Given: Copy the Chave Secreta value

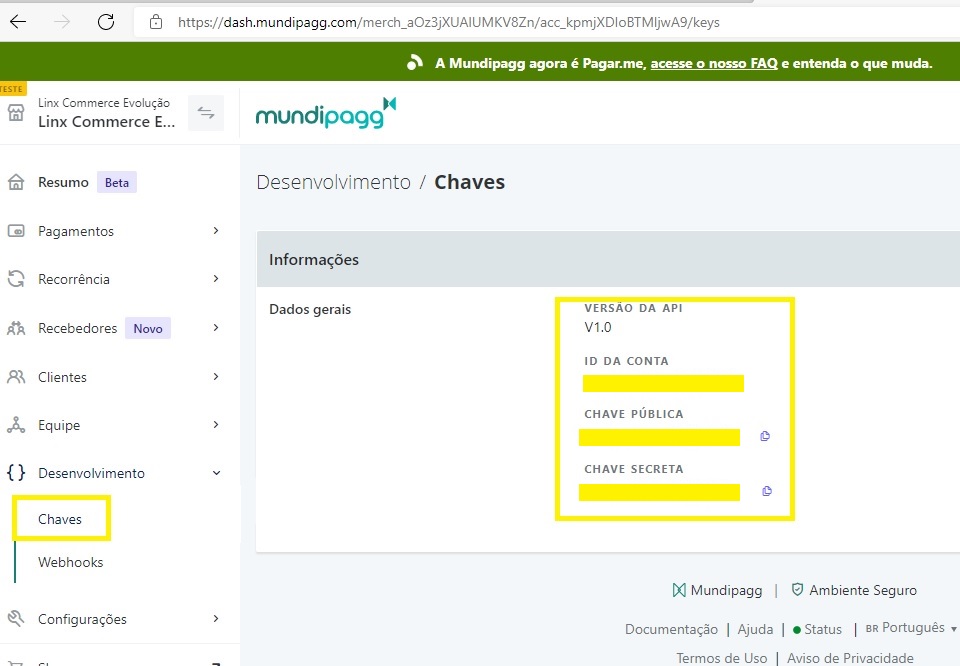Looking at the screenshot, I should click(767, 491).
